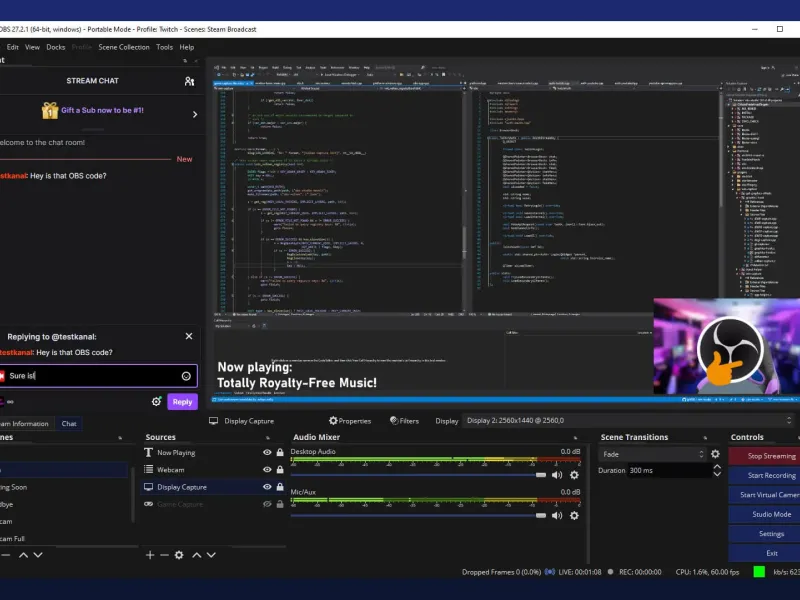Click the Webcam source list icon

click(x=148, y=469)
